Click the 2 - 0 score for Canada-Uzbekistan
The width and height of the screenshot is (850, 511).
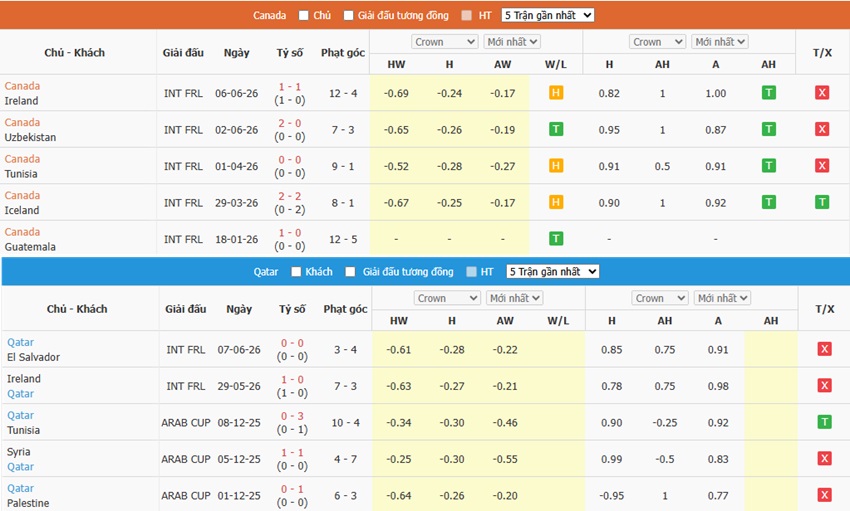pos(289,123)
